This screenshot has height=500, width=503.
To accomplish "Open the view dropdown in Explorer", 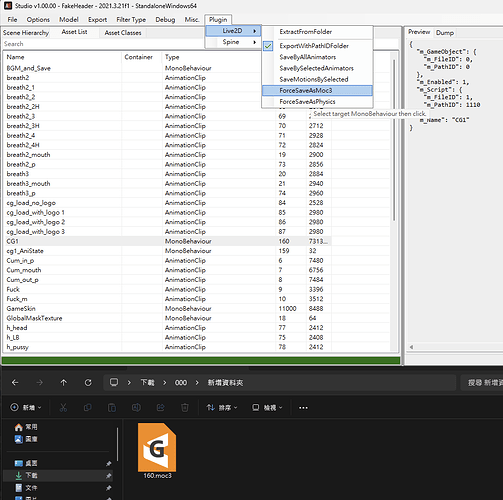I will point(267,407).
